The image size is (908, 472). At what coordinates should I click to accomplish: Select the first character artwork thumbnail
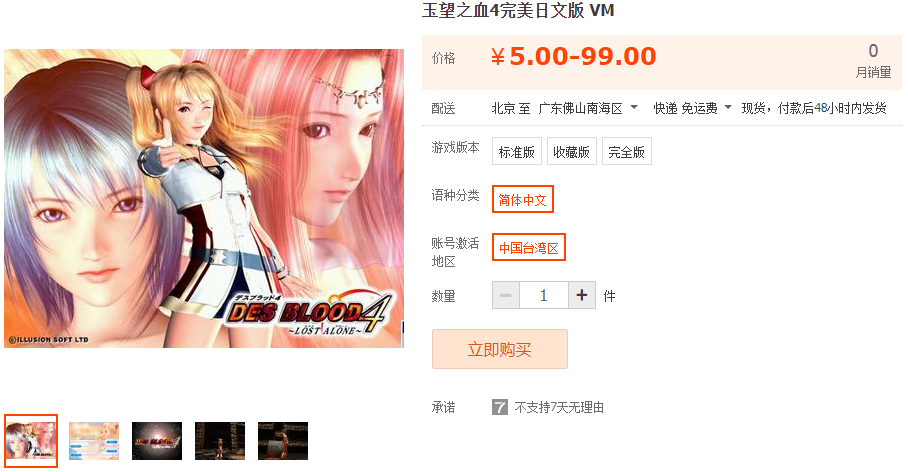click(x=31, y=441)
